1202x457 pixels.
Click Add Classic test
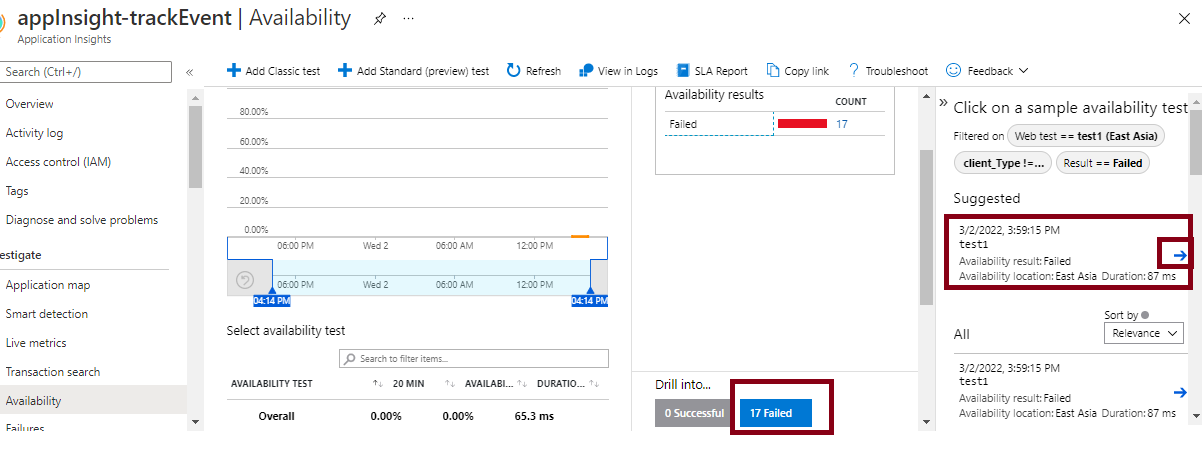coord(273,71)
